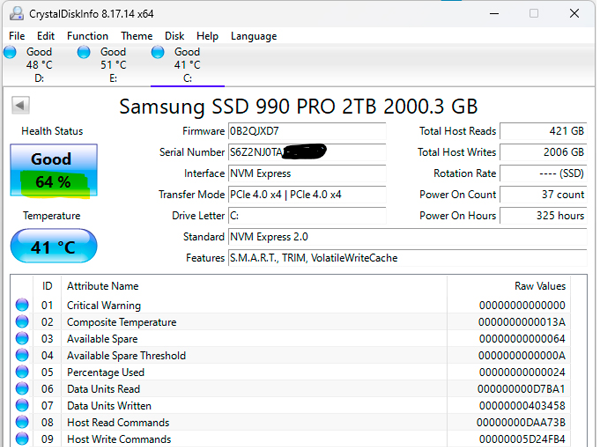Image resolution: width=600 pixels, height=447 pixels.
Task: Select the Data Units Read attribute name
Action: [104, 389]
